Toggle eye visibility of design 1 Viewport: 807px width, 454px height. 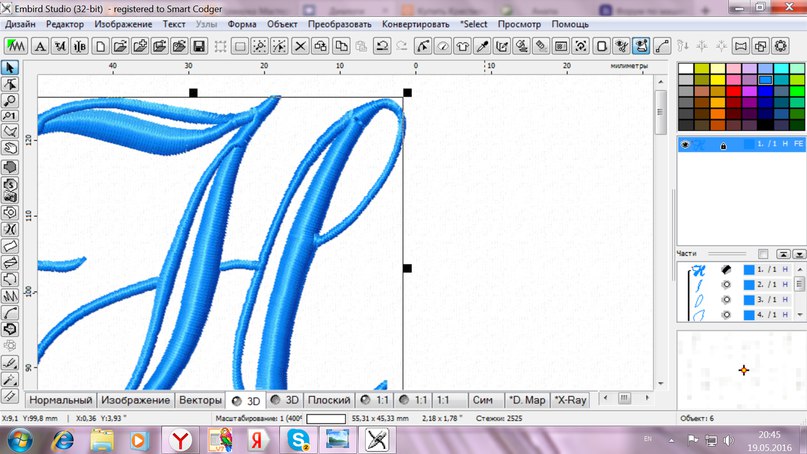click(685, 145)
